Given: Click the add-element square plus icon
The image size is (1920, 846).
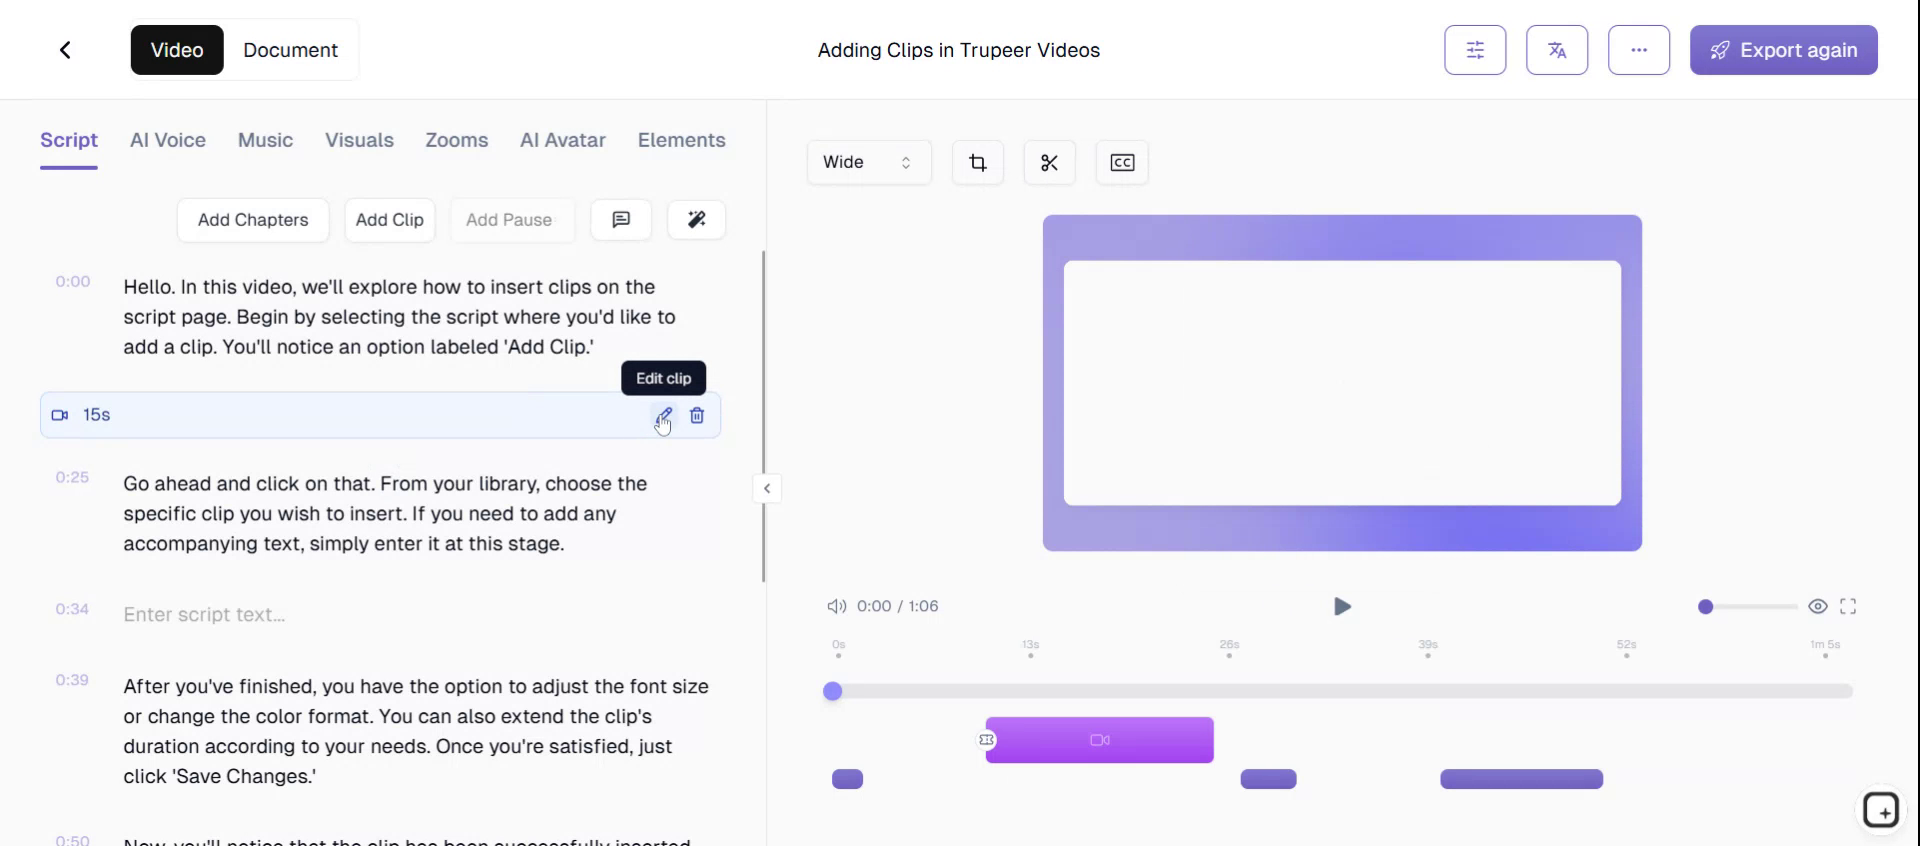Looking at the screenshot, I should (x=1881, y=810).
